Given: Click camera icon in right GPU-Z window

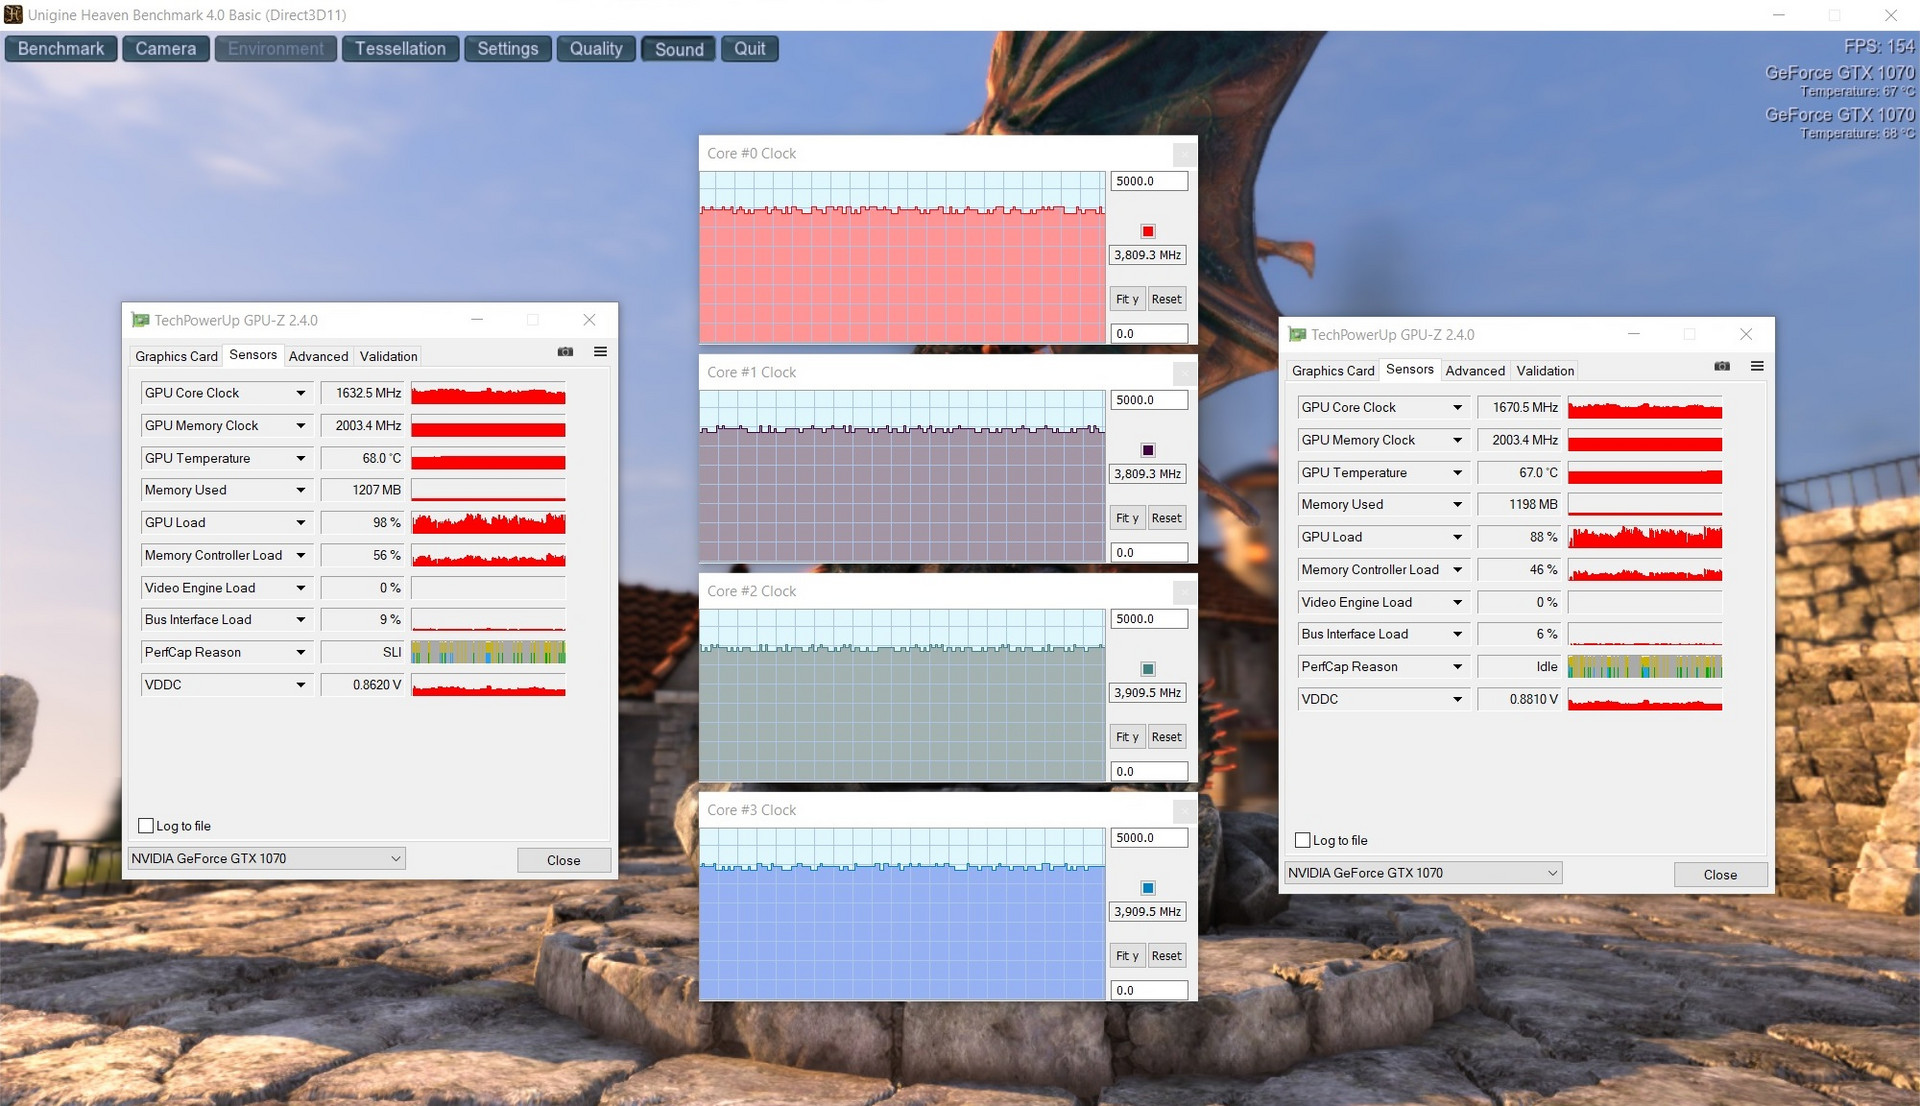Looking at the screenshot, I should (1722, 366).
